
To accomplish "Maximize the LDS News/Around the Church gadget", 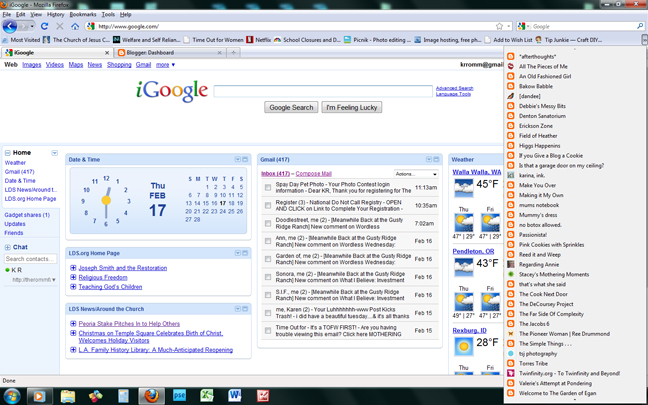I will point(245,309).
